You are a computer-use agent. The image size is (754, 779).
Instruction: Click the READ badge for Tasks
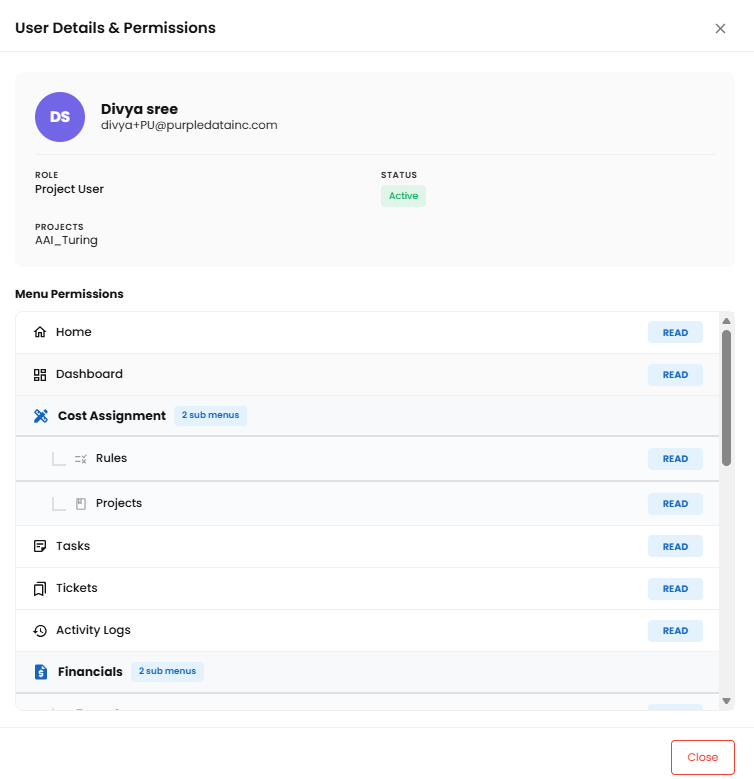pyautogui.click(x=675, y=546)
